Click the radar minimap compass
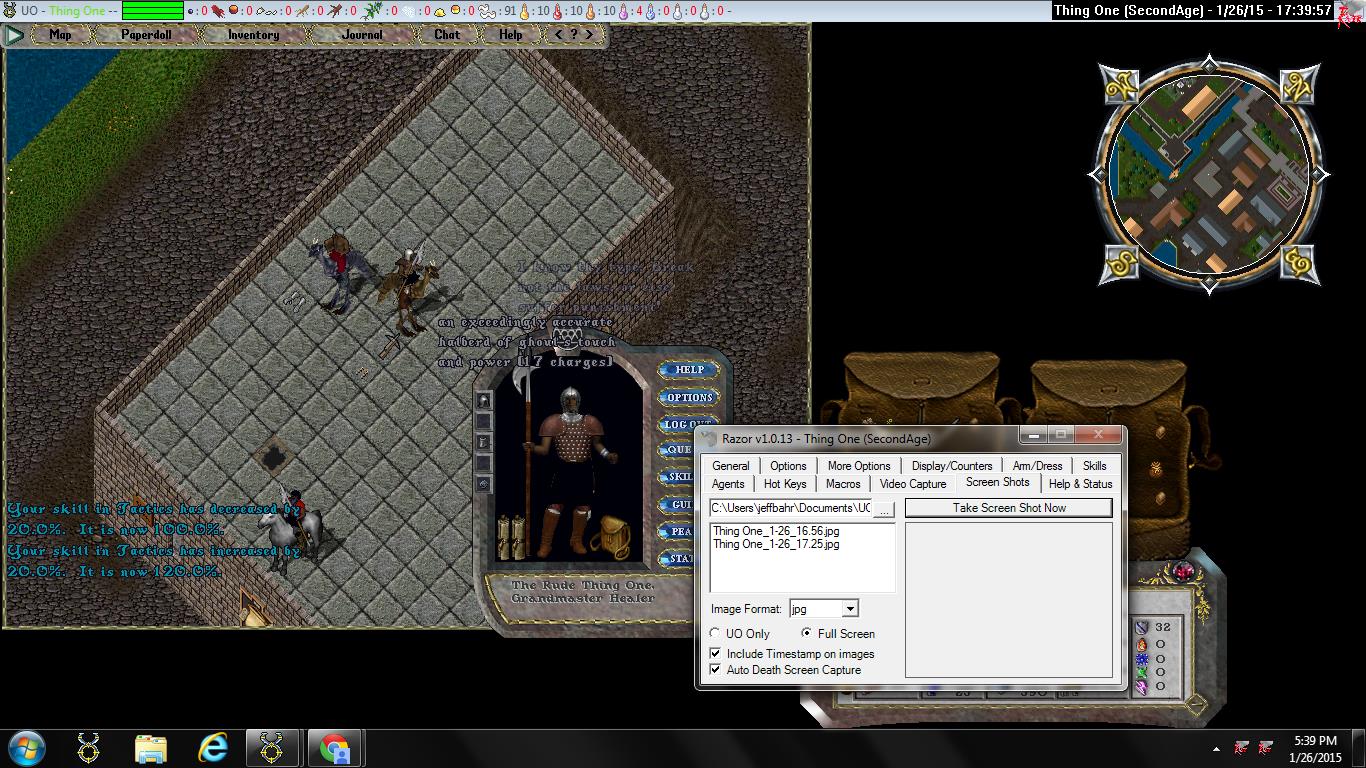Viewport: 1366px width, 768px height. pos(1209,175)
